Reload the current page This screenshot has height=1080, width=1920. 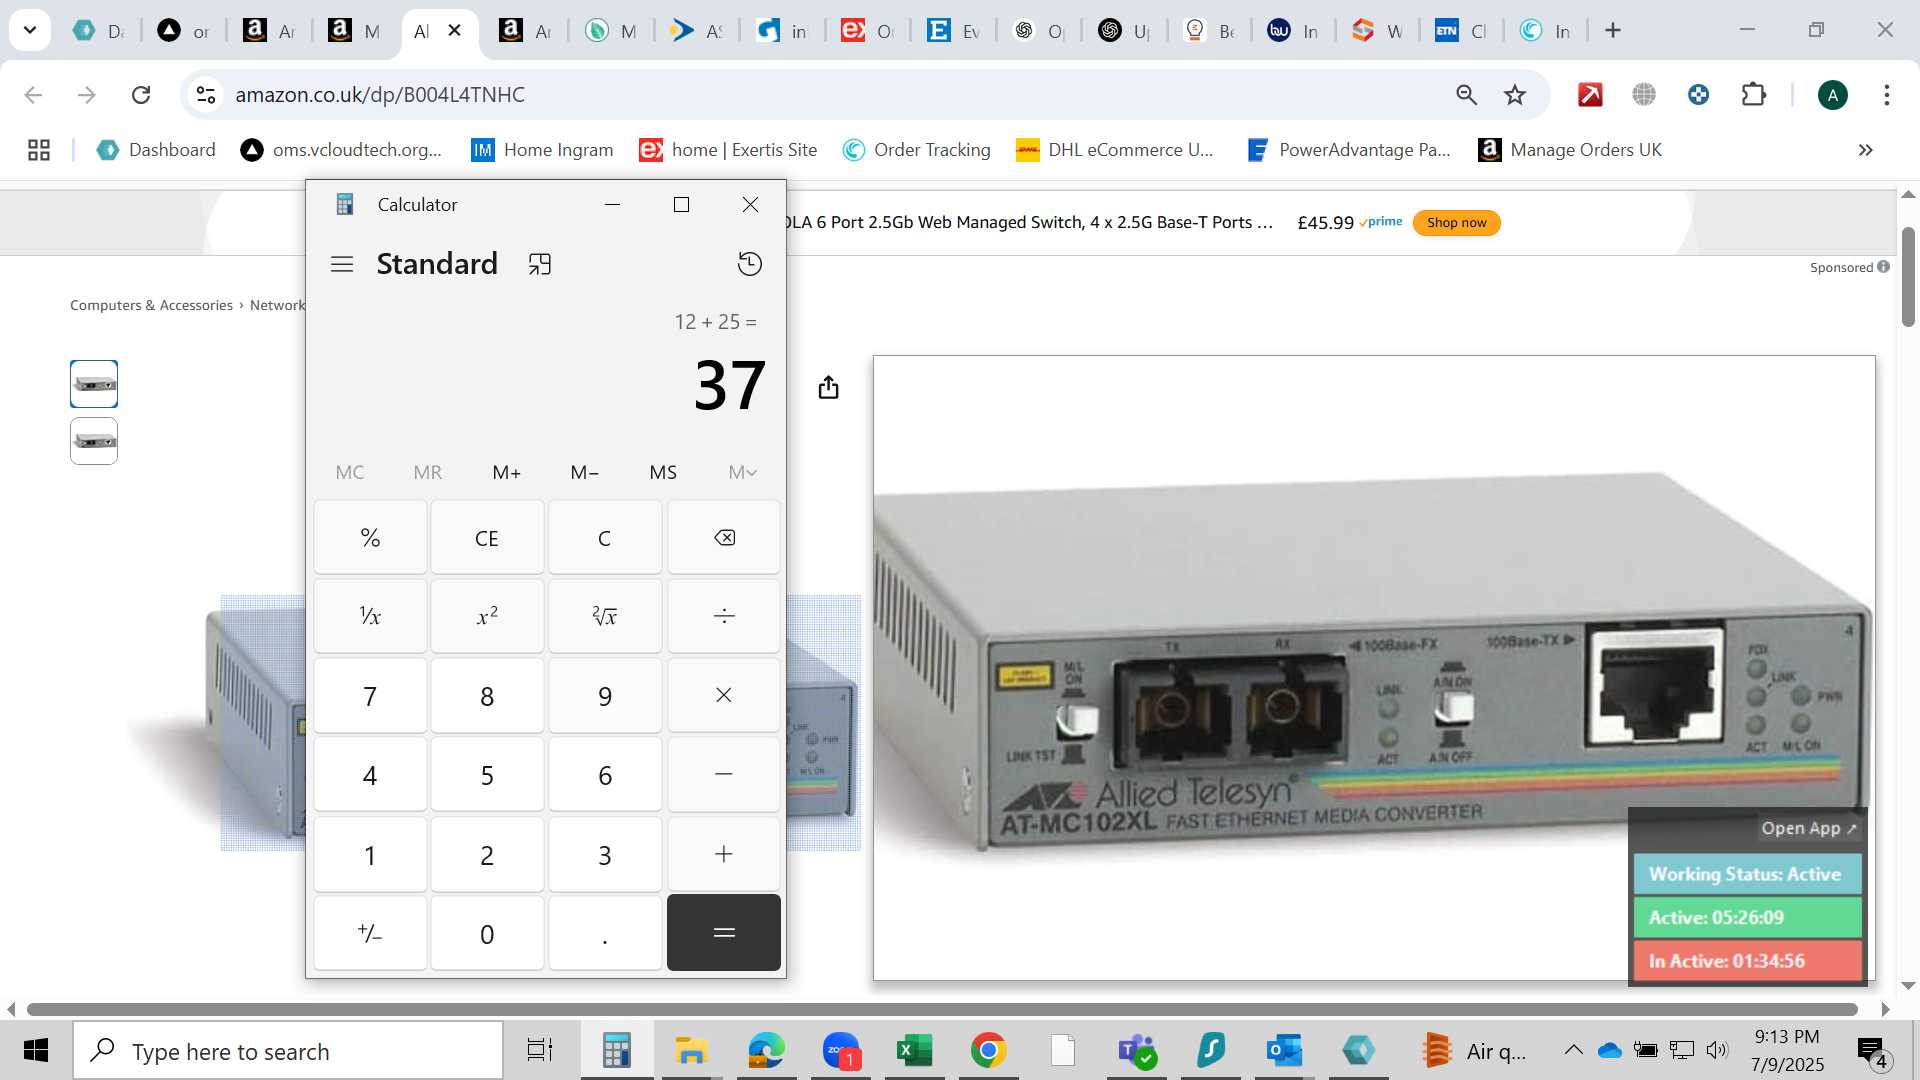click(141, 95)
